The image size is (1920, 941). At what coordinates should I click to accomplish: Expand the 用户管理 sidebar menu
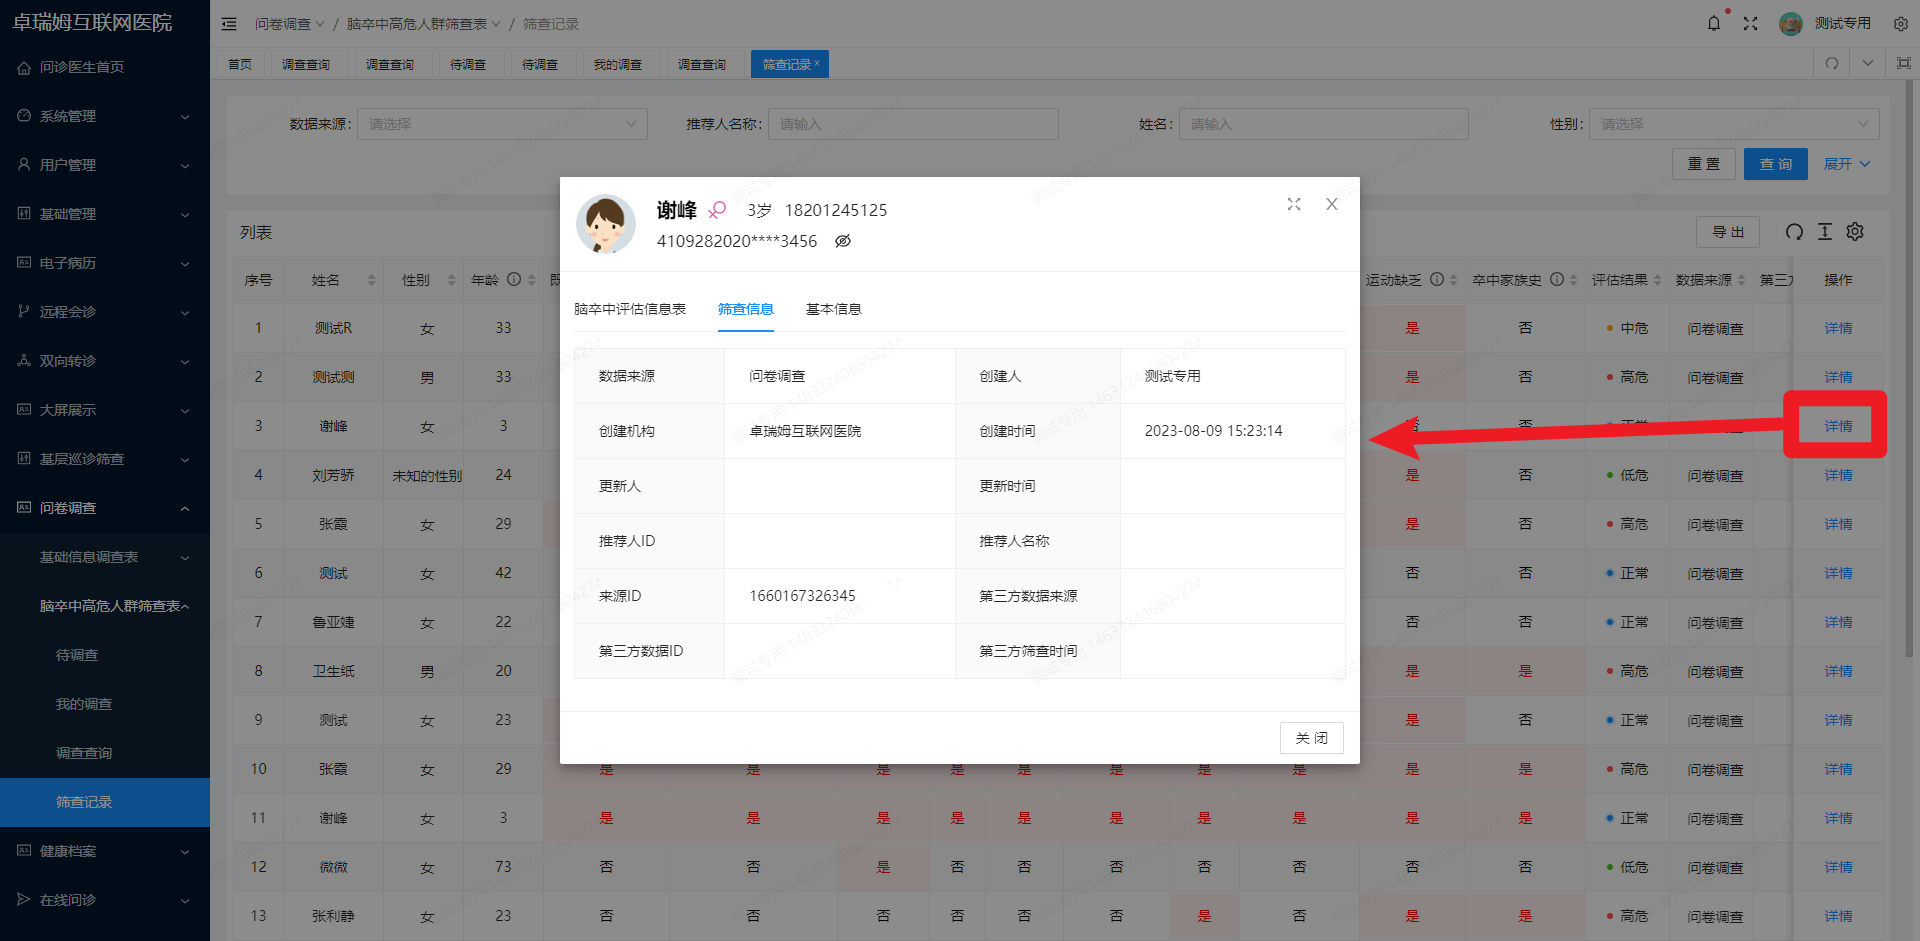[x=105, y=165]
